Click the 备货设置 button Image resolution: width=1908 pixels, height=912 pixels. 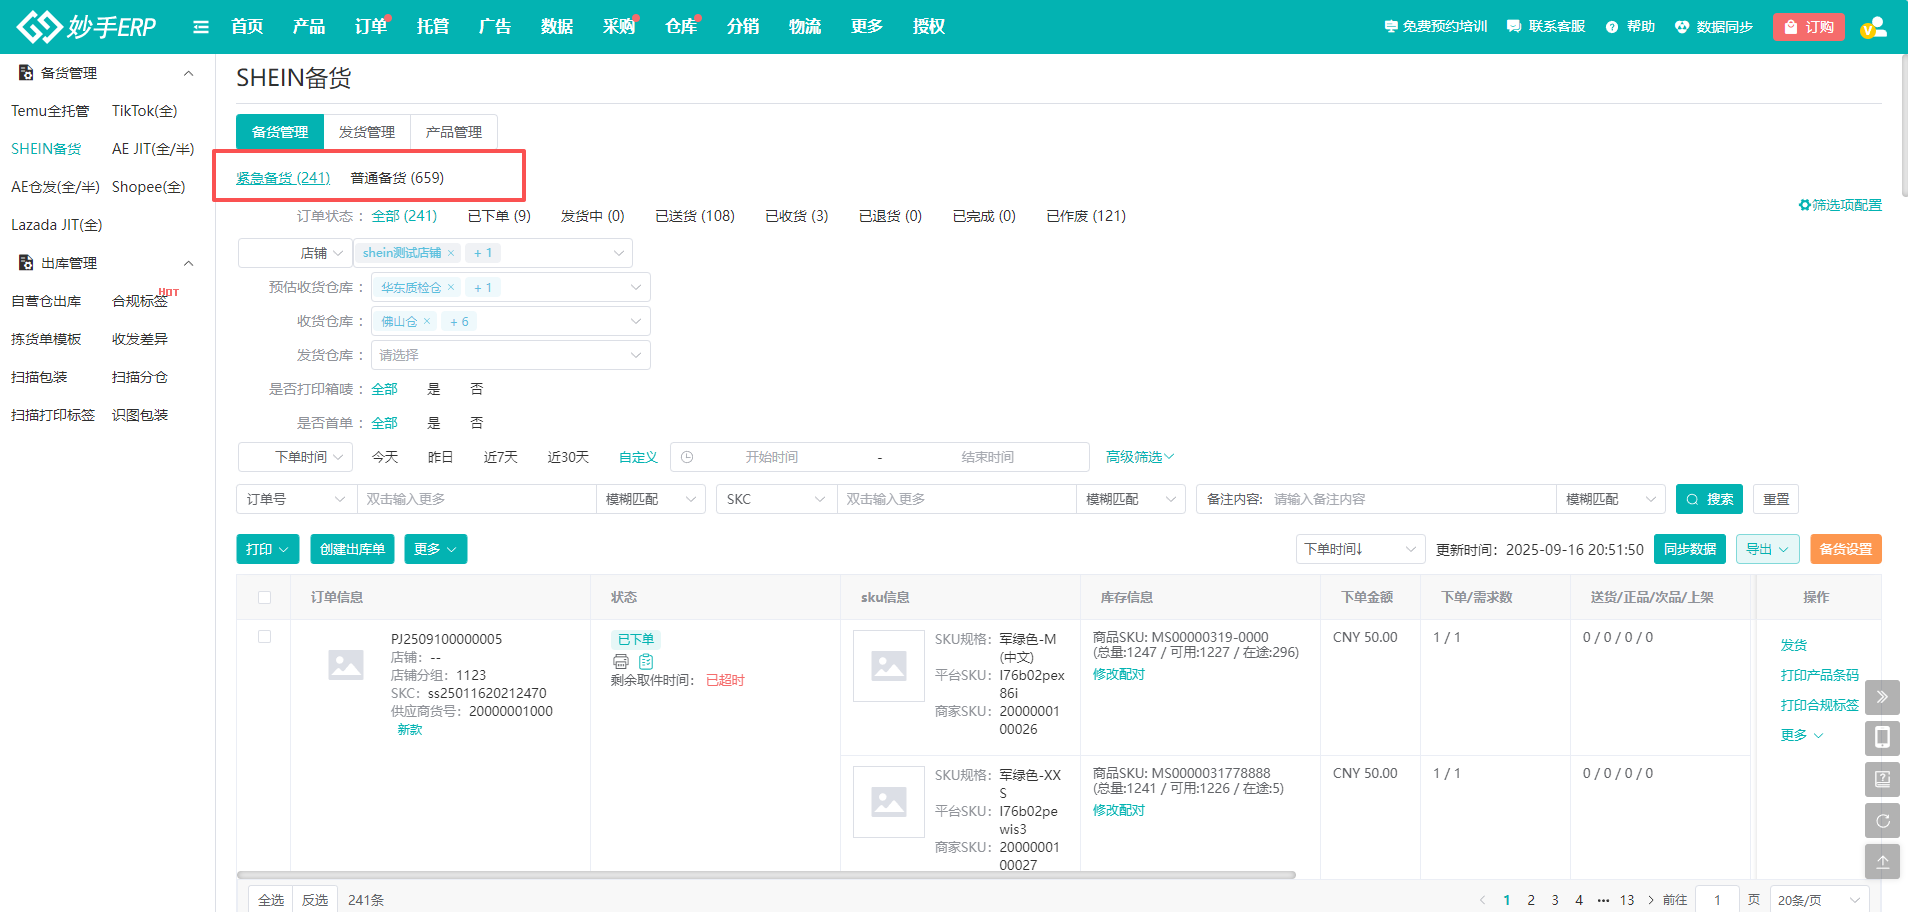pos(1846,549)
